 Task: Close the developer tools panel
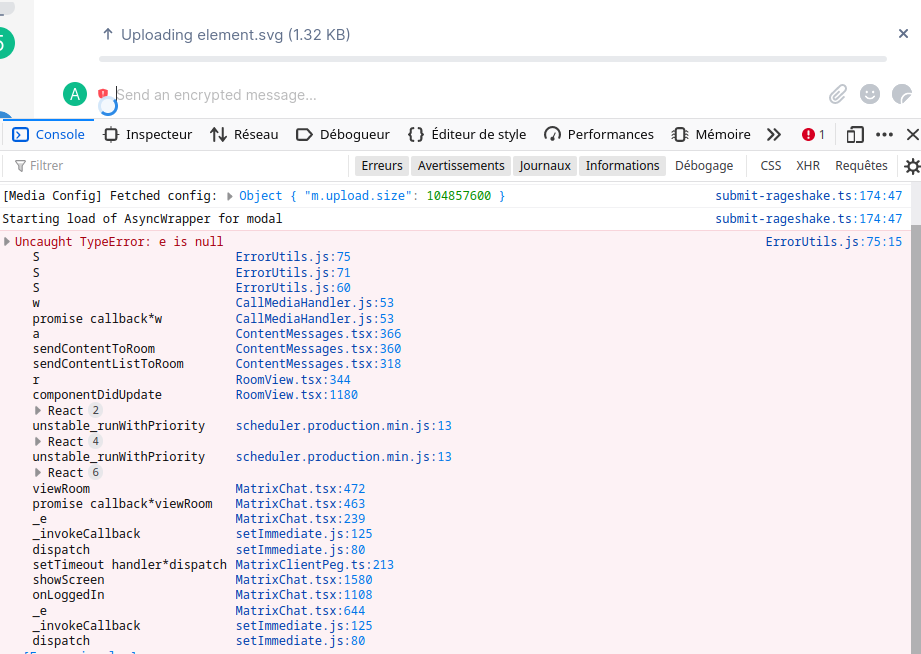click(x=912, y=135)
